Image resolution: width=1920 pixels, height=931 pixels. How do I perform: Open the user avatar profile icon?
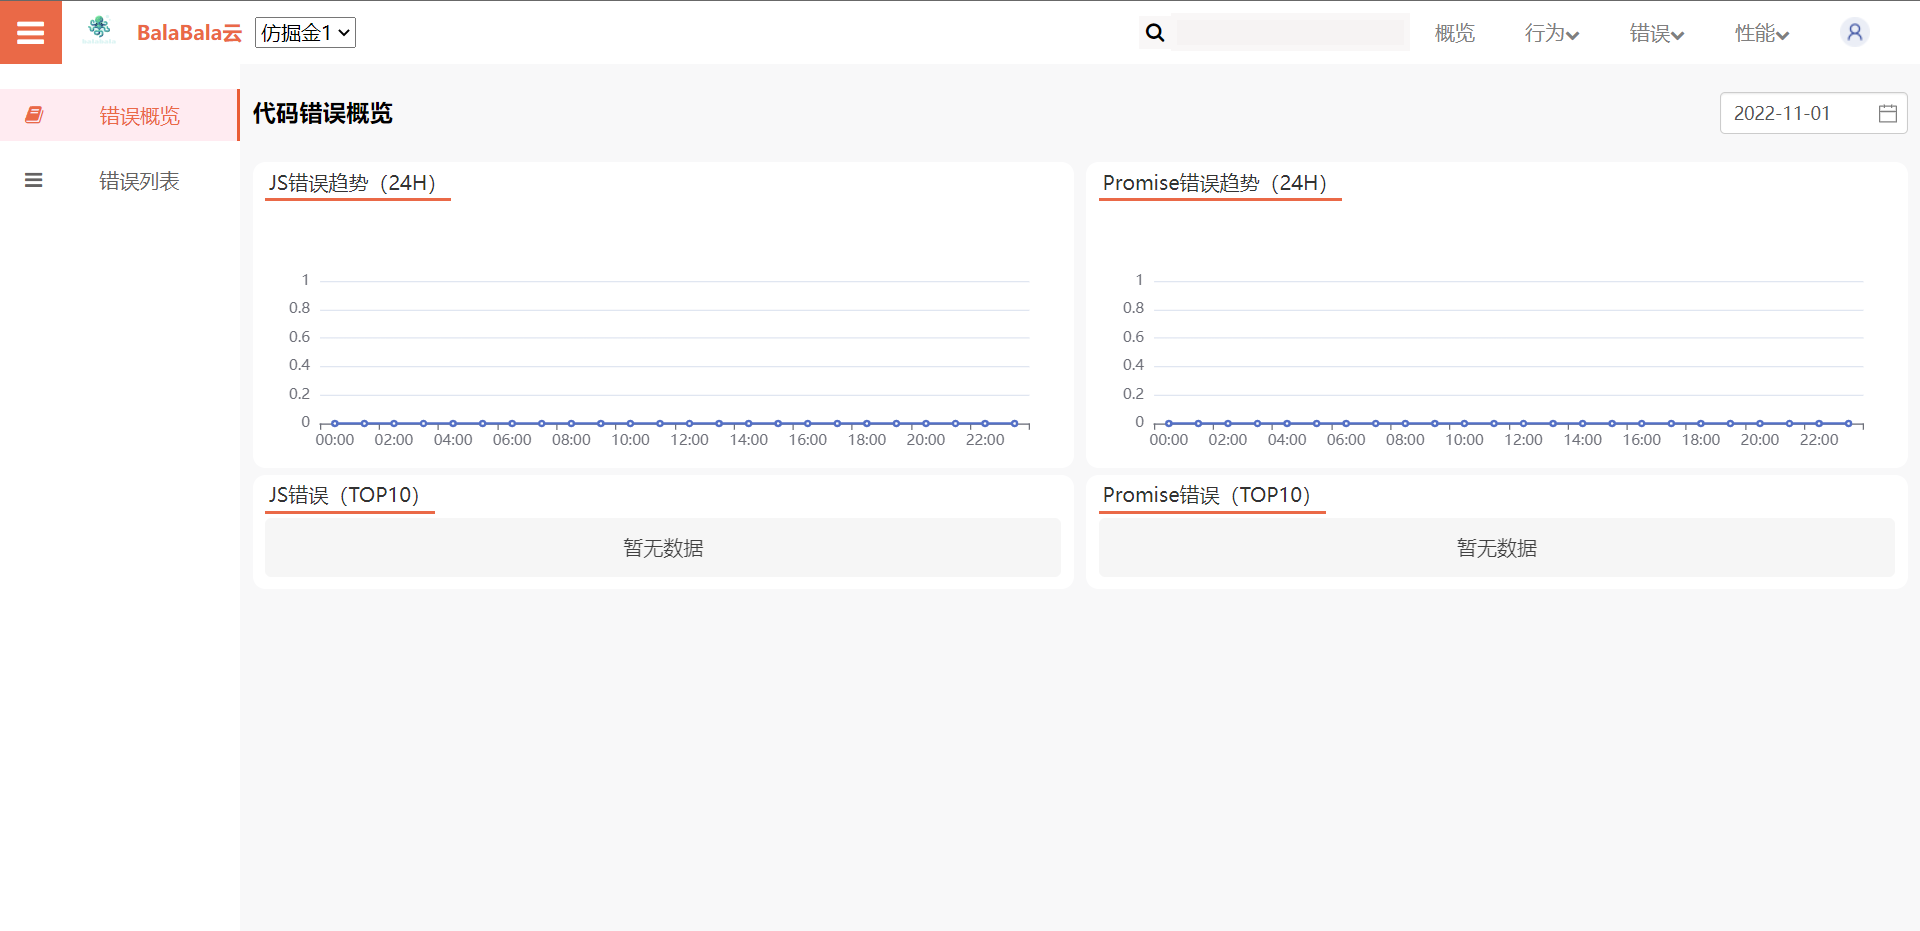[1854, 31]
